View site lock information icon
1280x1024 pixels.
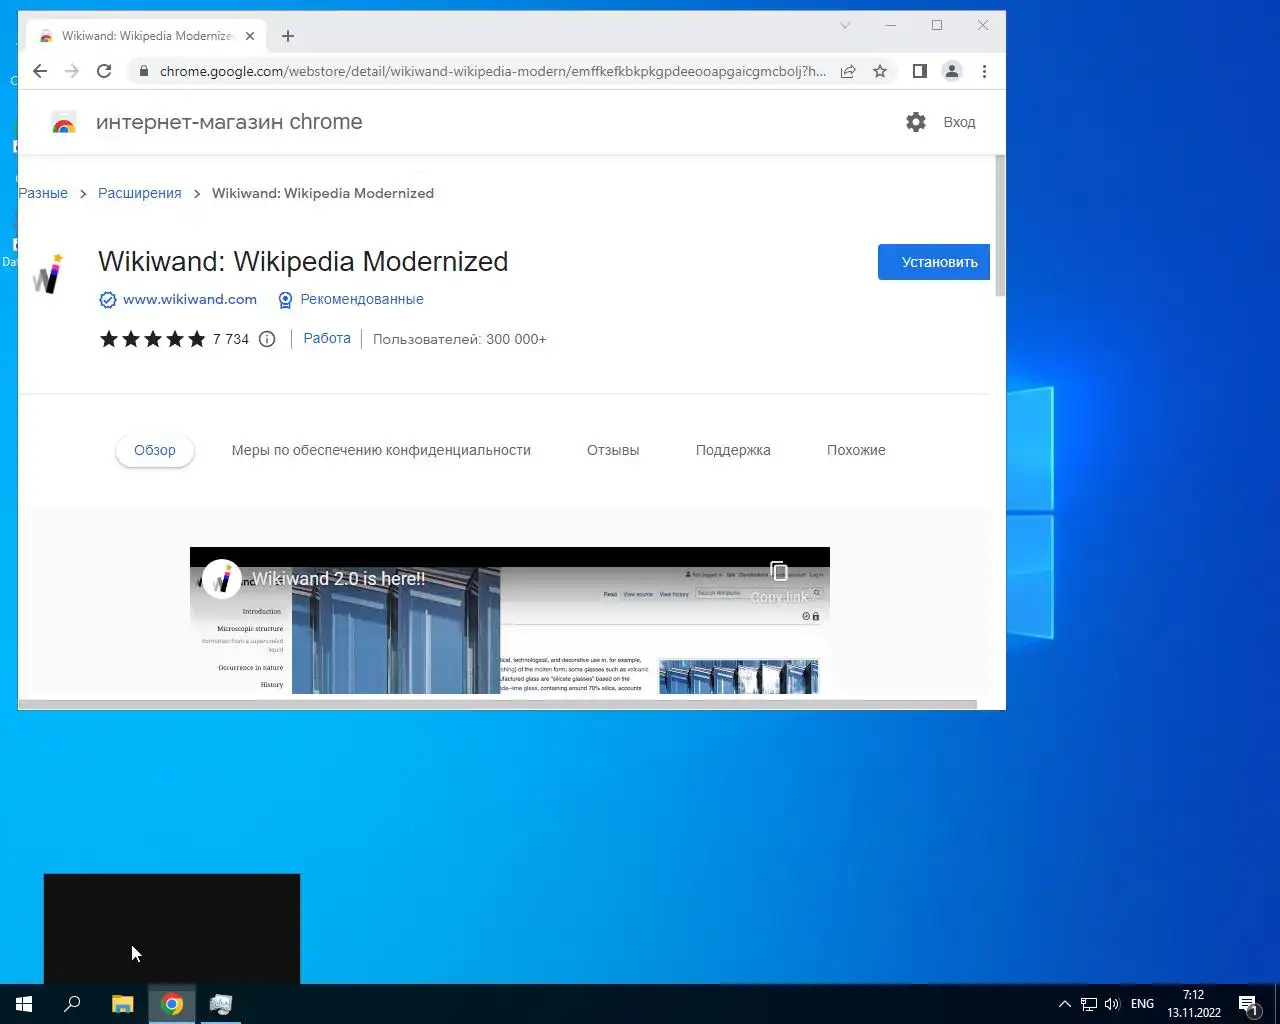143,71
